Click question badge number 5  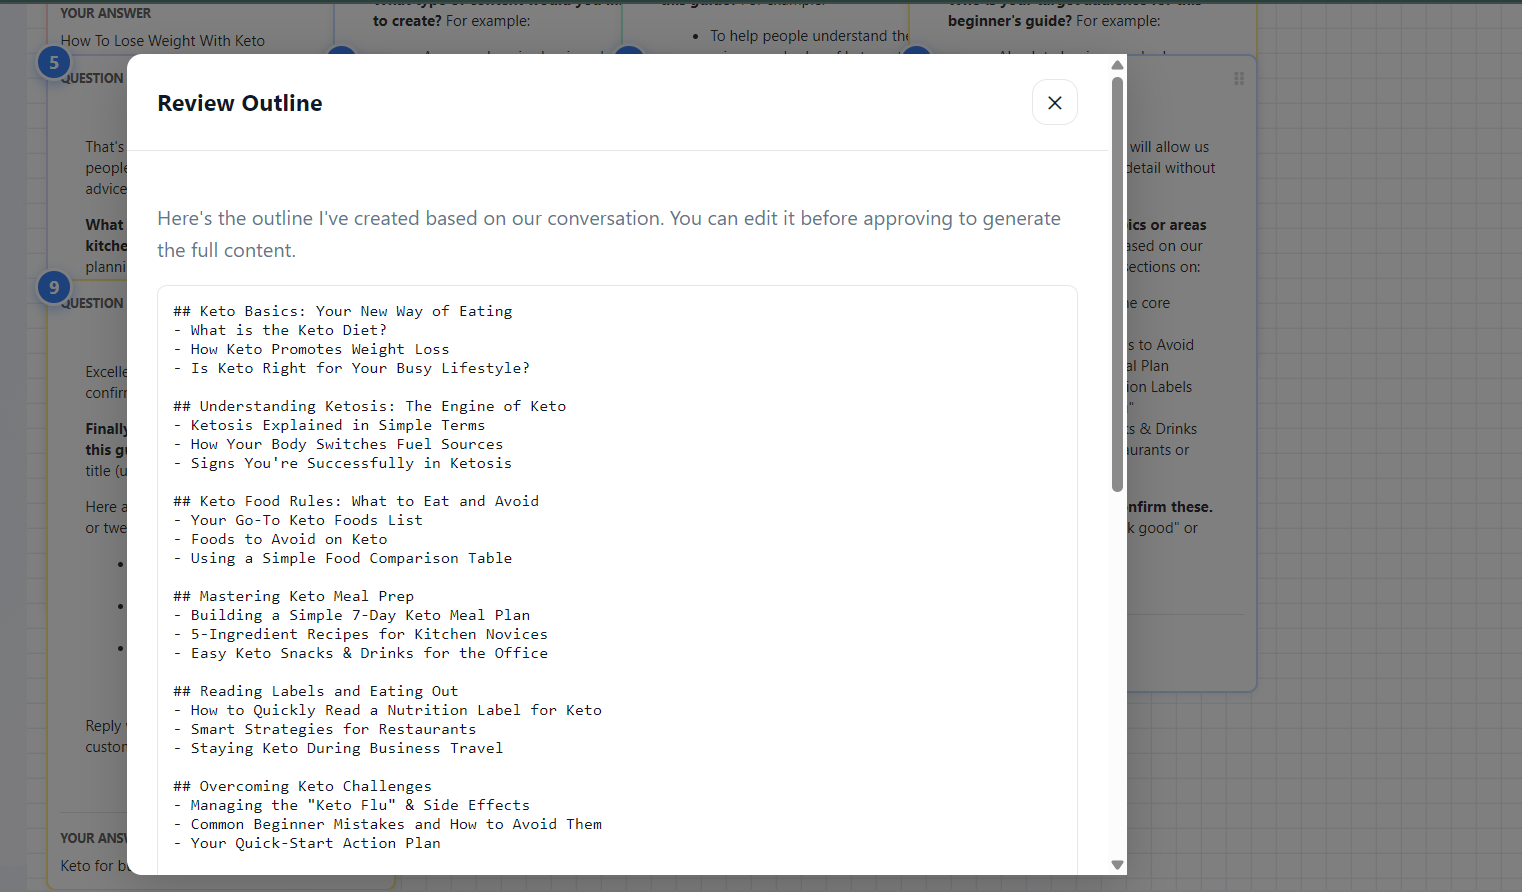click(x=52, y=61)
